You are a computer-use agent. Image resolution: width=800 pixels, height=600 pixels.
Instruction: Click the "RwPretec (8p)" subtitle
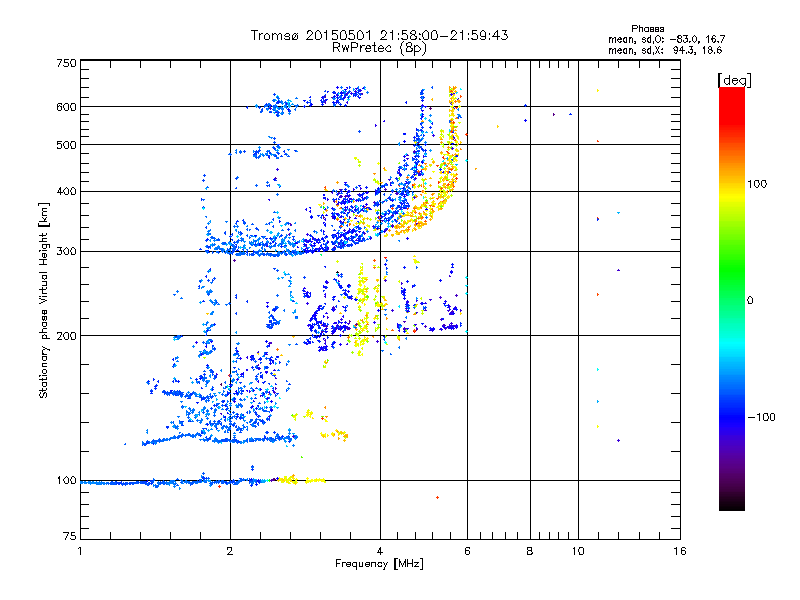(379, 48)
